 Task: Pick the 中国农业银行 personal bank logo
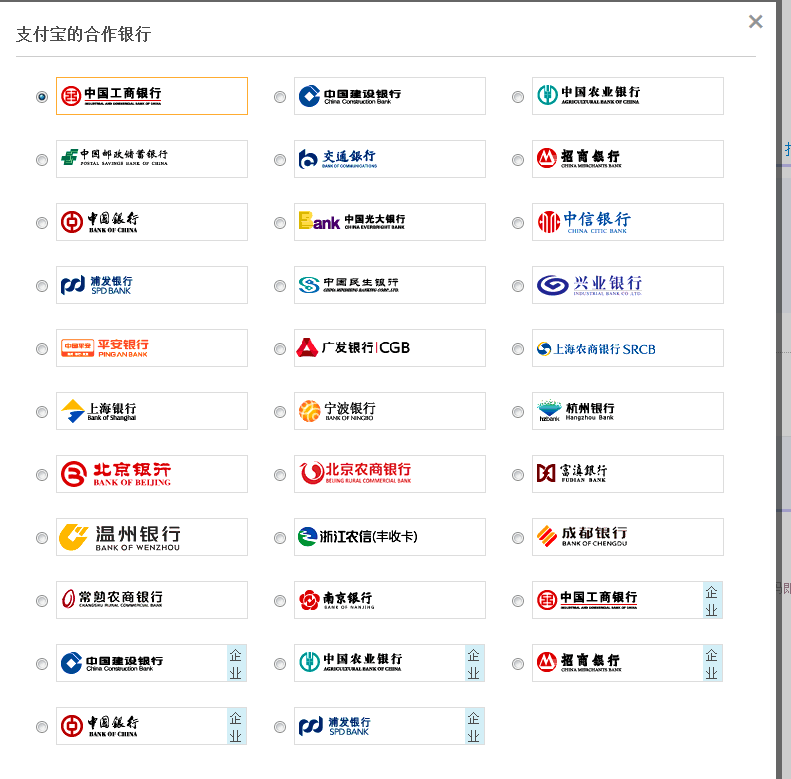click(x=628, y=96)
